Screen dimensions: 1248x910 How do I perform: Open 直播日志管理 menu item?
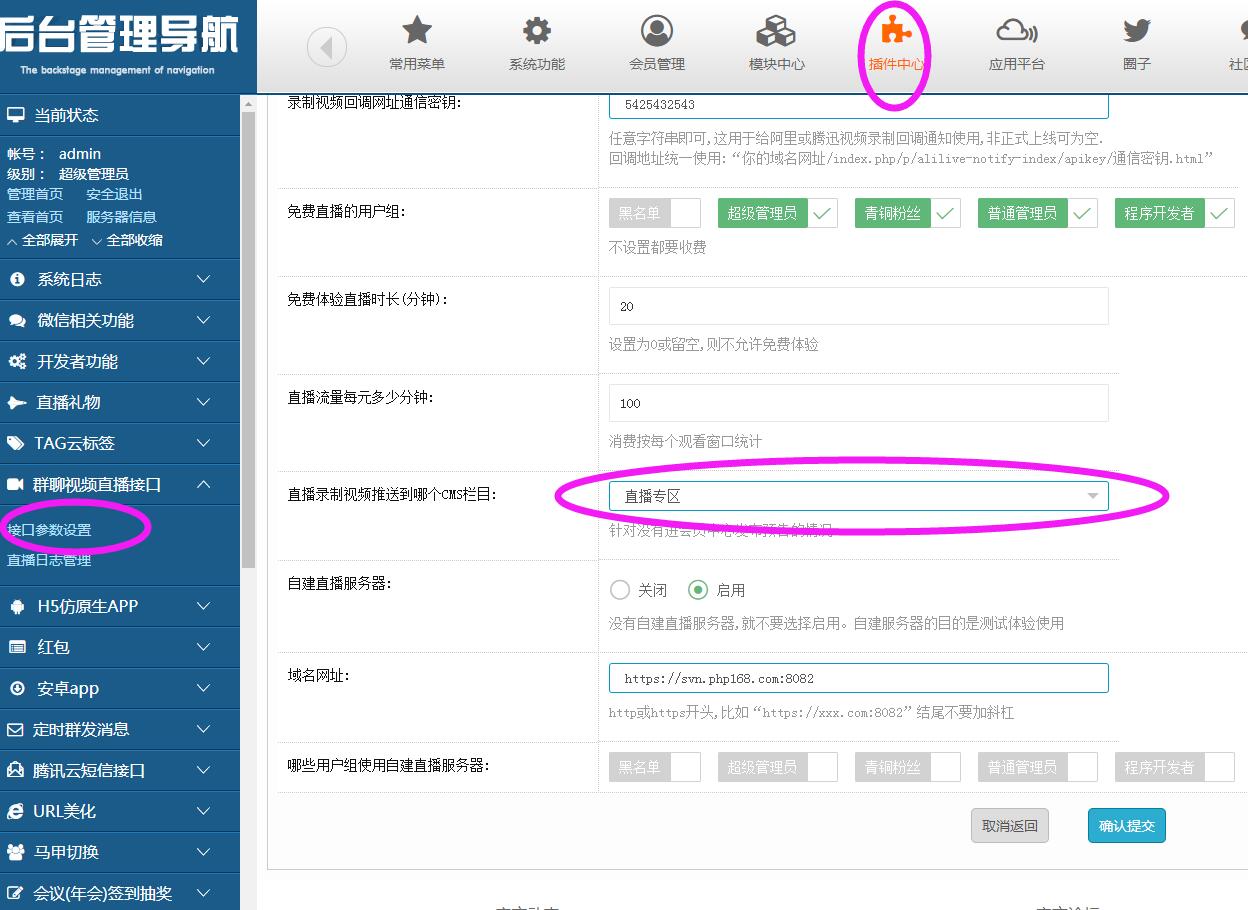point(49,560)
